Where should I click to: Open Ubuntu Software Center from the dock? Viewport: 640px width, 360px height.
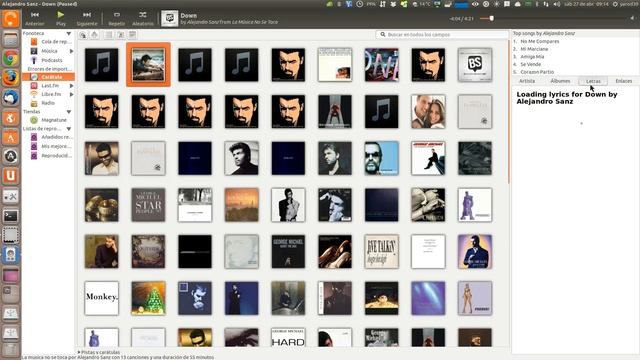(11, 138)
